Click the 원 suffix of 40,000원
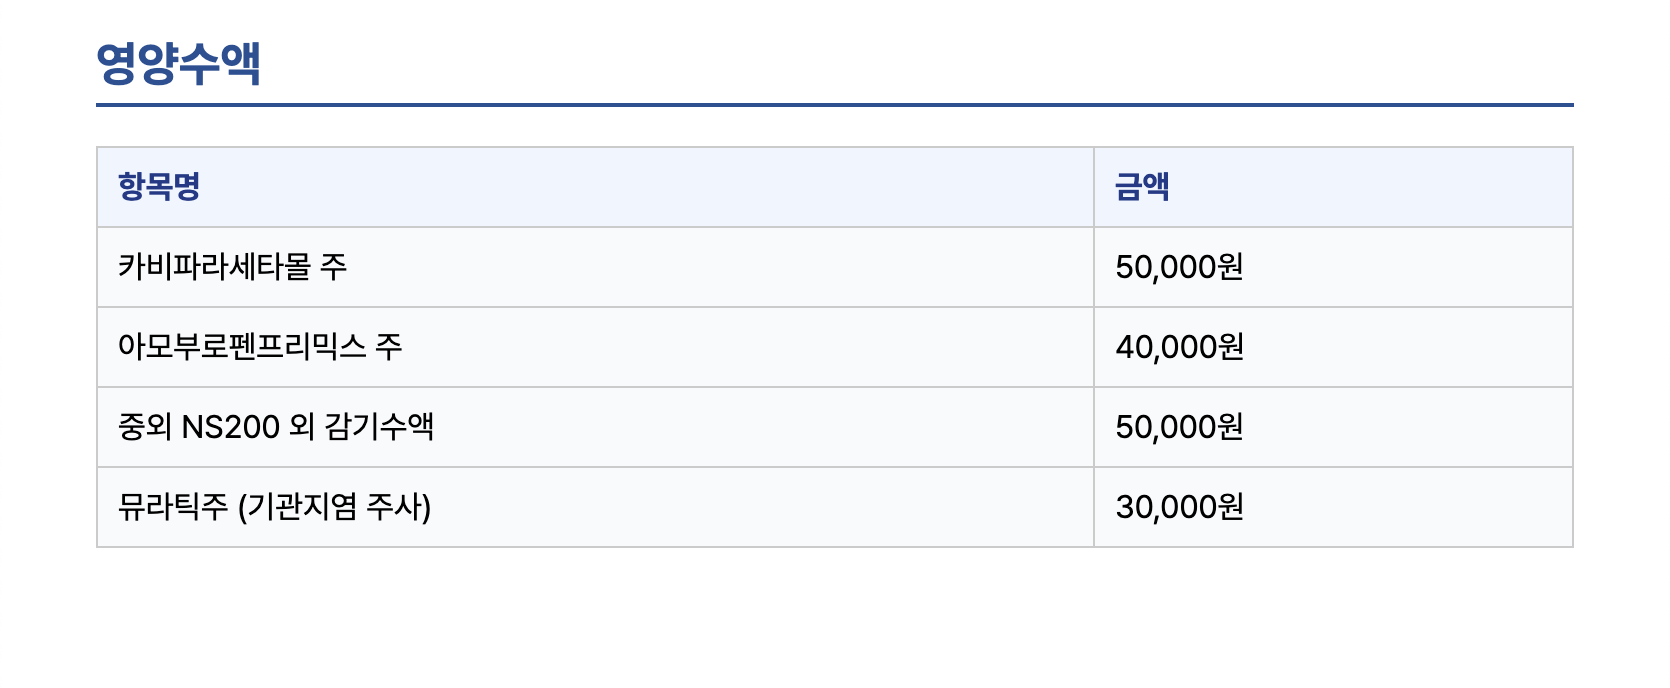The image size is (1670, 688). (1232, 347)
